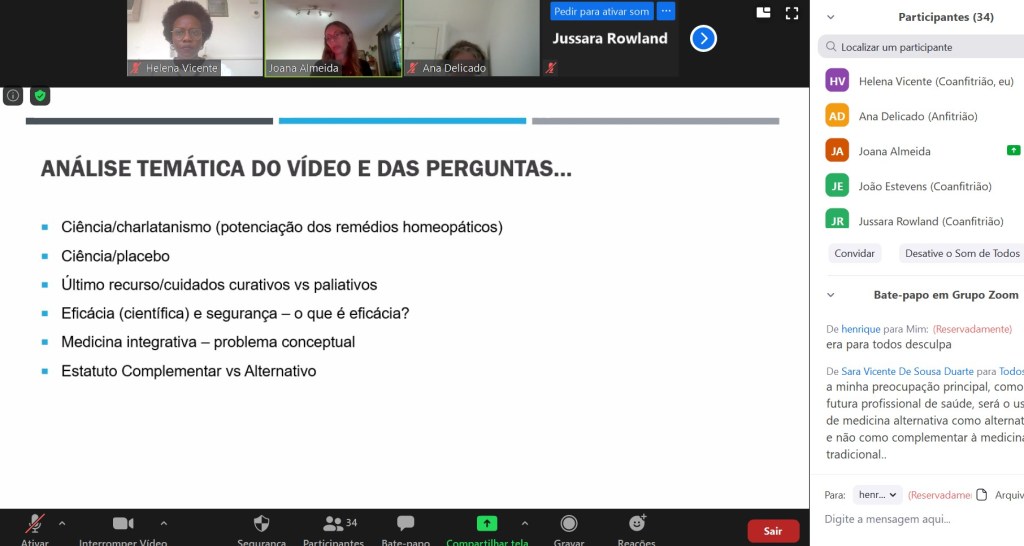Click the attach file icon in chat
Image resolution: width=1024 pixels, height=546 pixels.
(981, 494)
